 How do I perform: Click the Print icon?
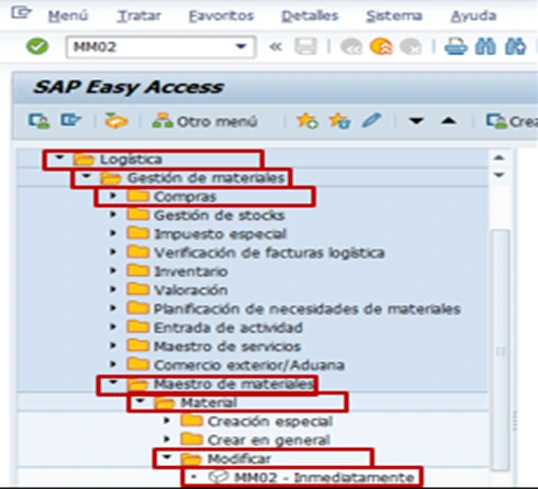(456, 47)
